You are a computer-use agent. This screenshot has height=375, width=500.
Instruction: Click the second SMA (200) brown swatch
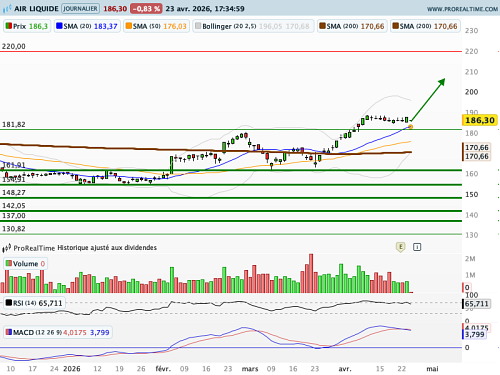tap(396, 26)
